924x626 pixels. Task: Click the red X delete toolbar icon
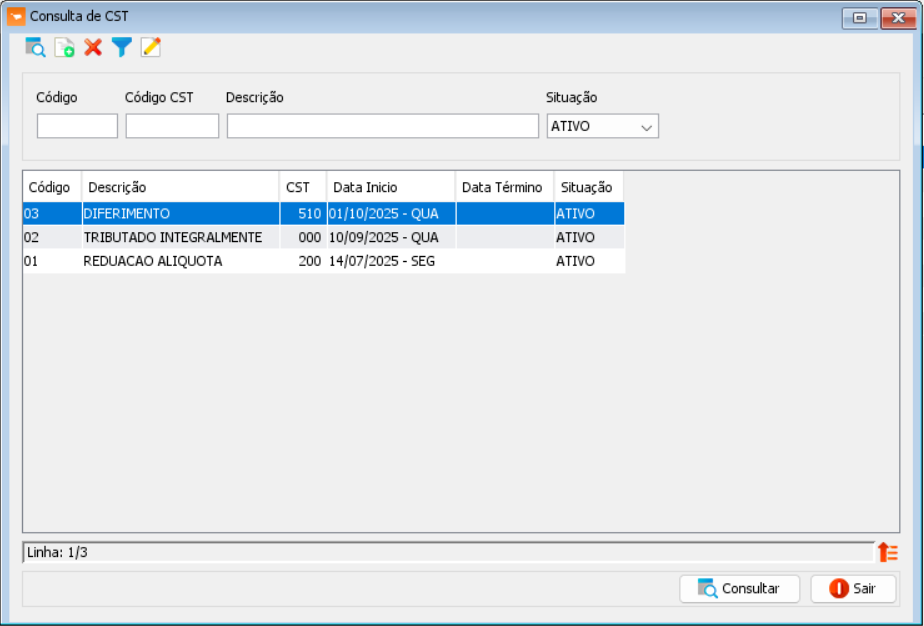click(93, 47)
